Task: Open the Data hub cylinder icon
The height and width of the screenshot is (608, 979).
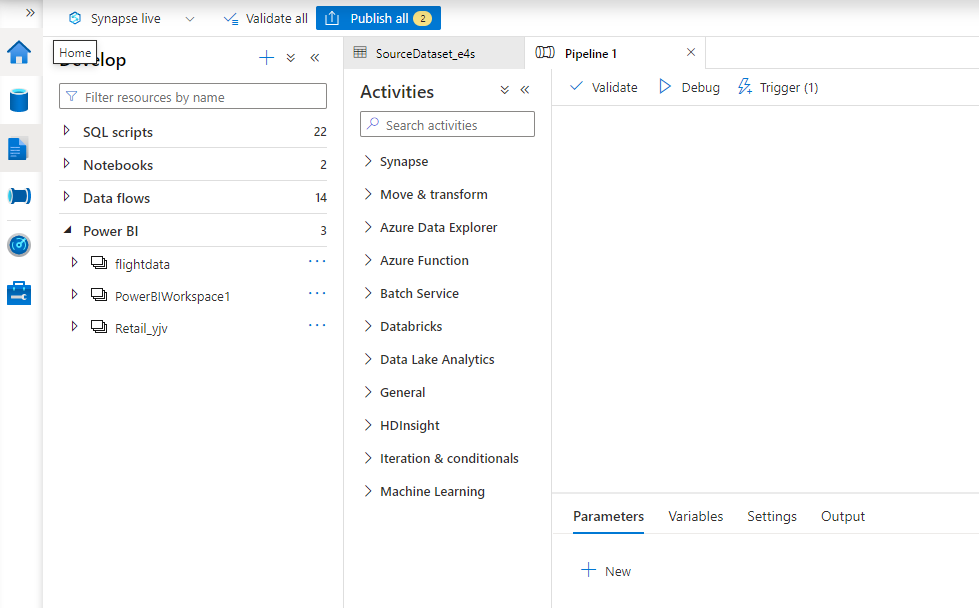Action: tap(19, 100)
